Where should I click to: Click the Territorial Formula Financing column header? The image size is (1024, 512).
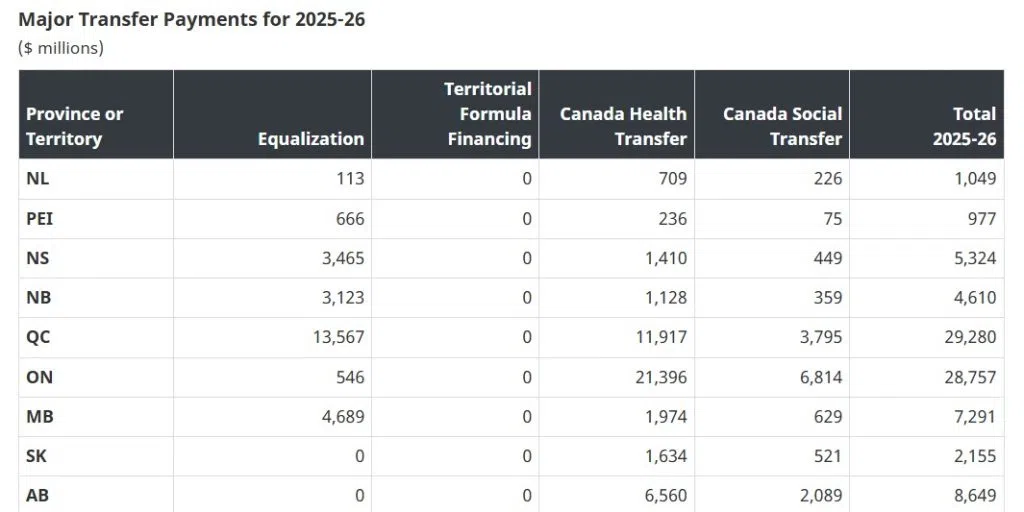488,114
